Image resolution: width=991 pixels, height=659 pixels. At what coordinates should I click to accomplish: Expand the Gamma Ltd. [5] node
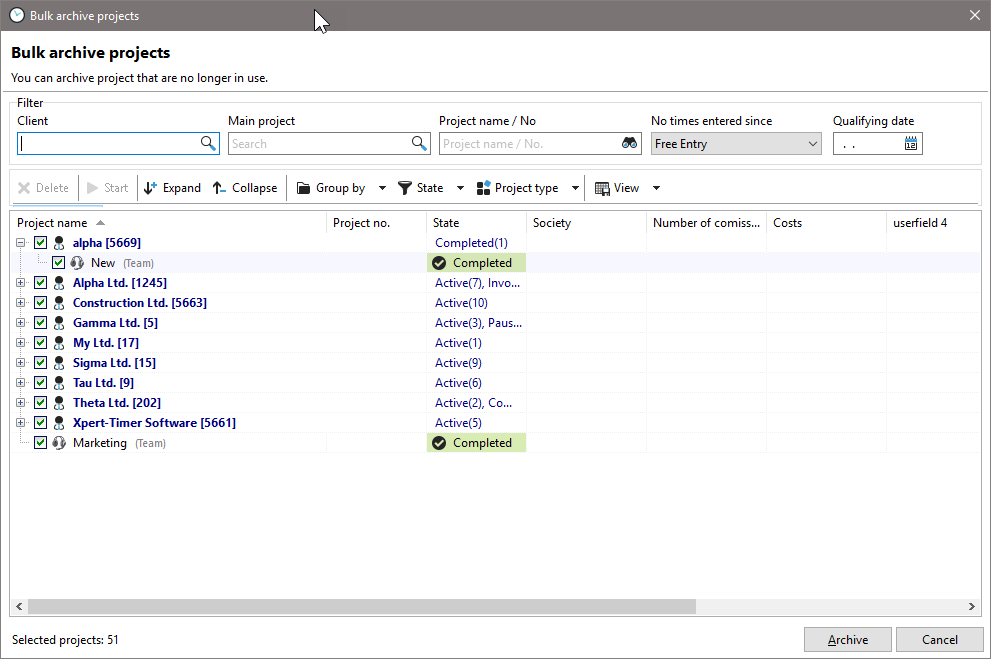click(x=20, y=323)
